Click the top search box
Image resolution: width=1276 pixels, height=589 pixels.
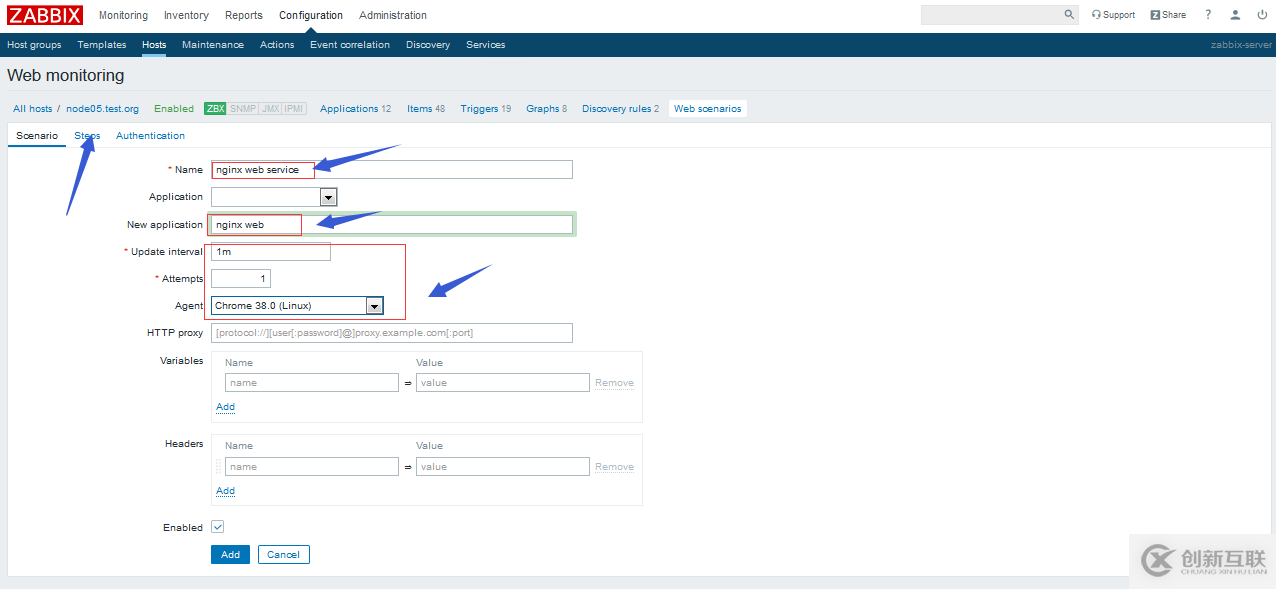(991, 15)
